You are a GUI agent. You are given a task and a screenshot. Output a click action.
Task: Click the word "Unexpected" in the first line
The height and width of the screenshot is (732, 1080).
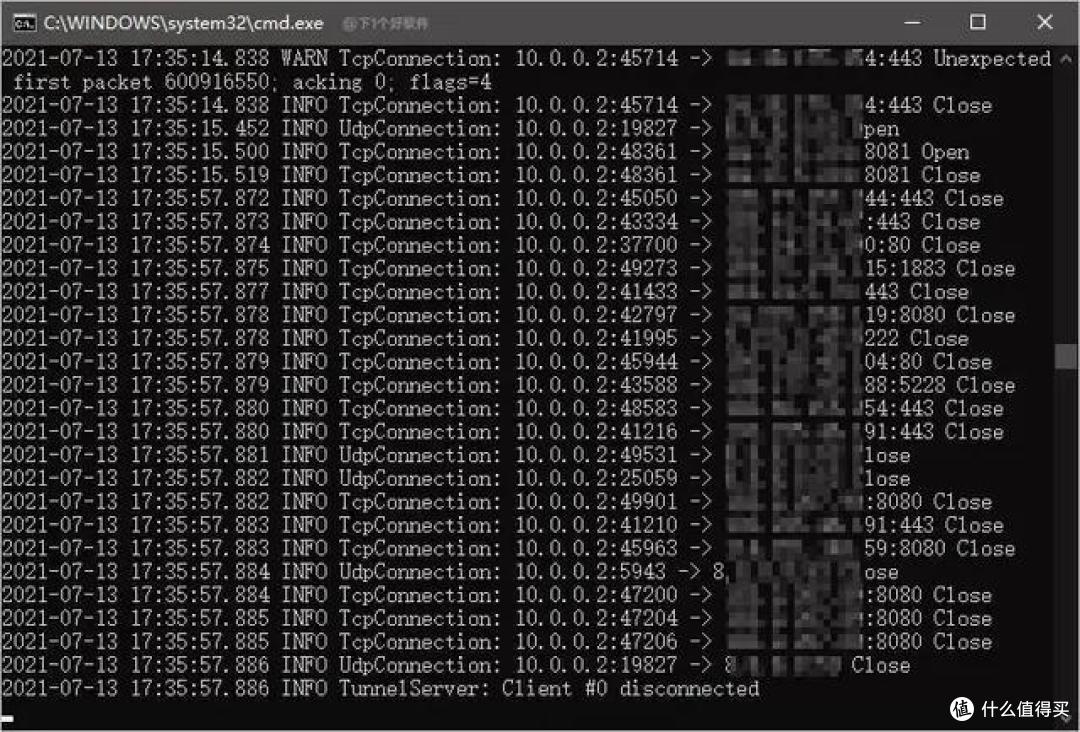992,59
